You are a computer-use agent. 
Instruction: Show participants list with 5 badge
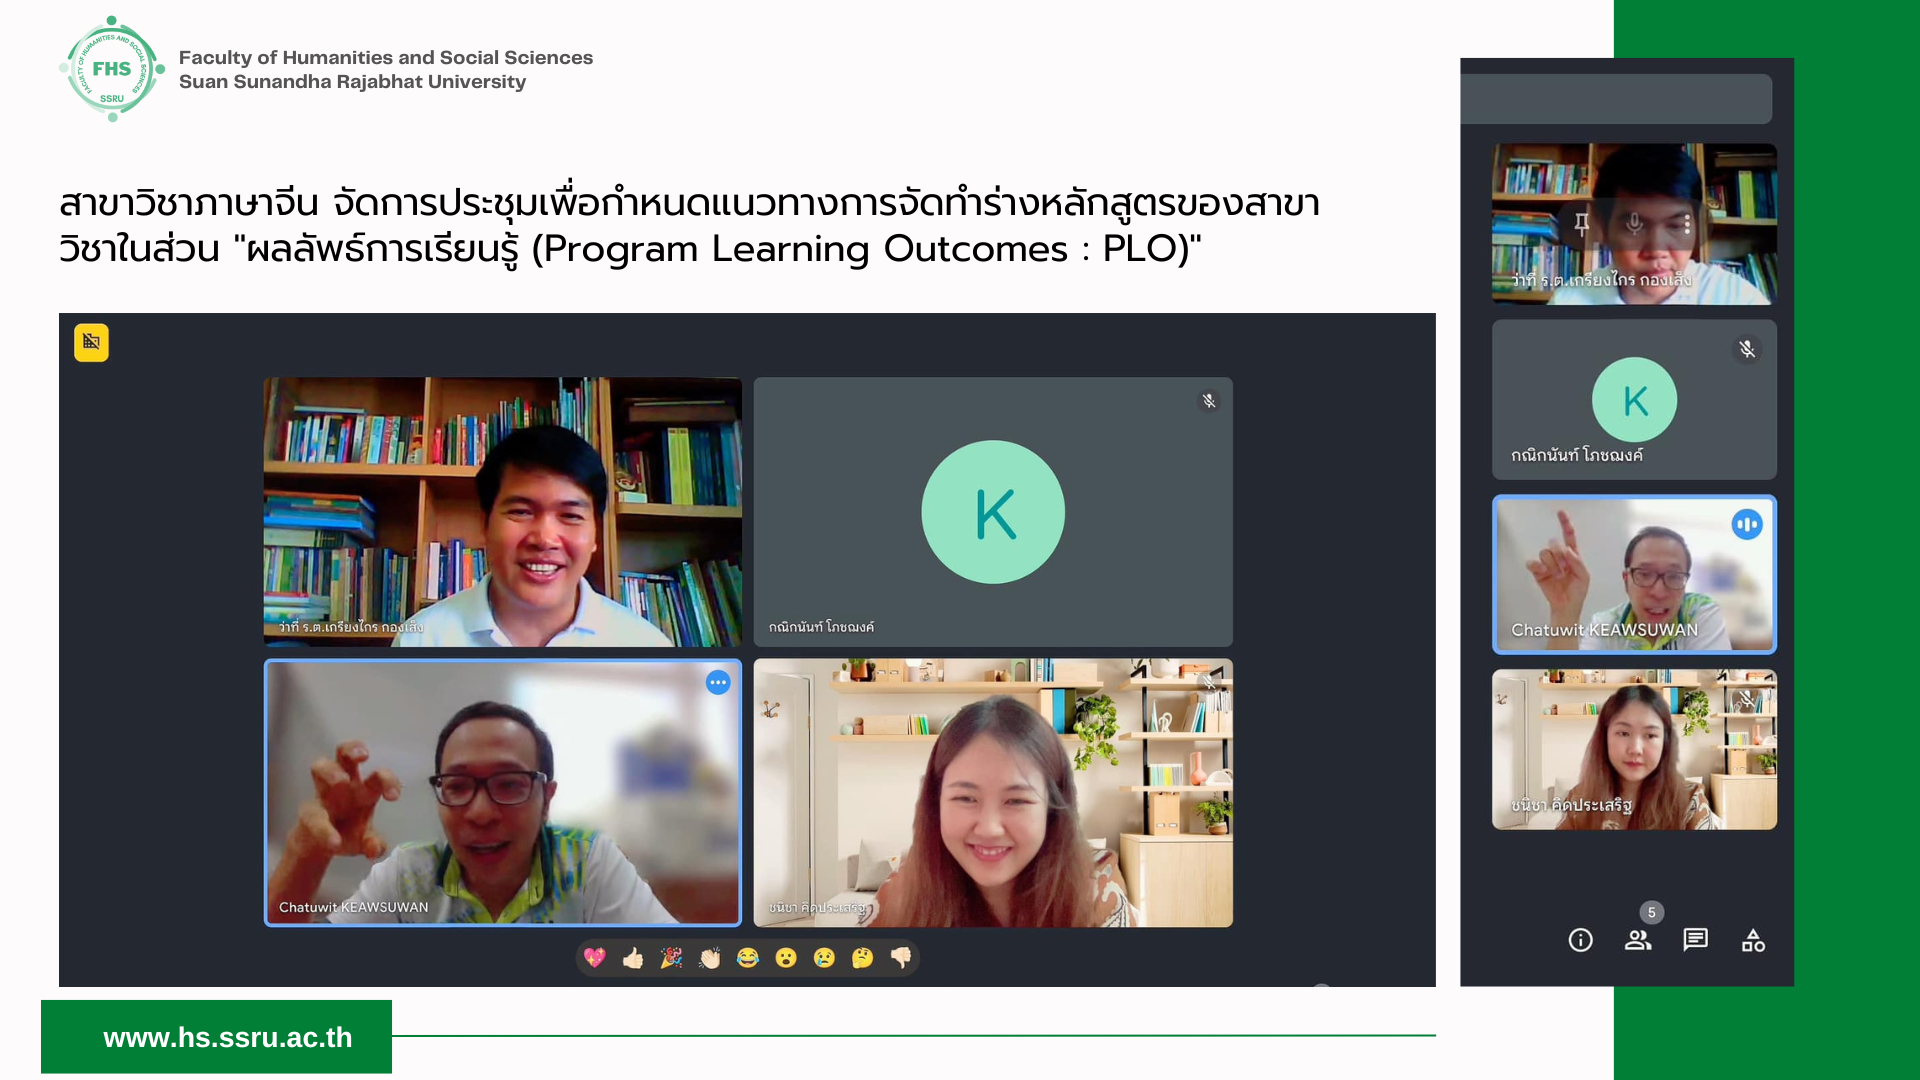pyautogui.click(x=1638, y=940)
